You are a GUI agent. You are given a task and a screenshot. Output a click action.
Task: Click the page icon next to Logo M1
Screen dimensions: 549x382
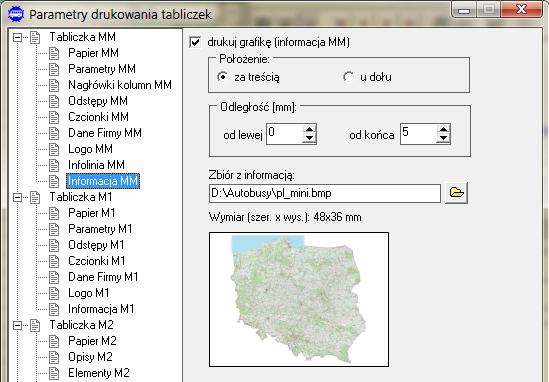coord(54,293)
